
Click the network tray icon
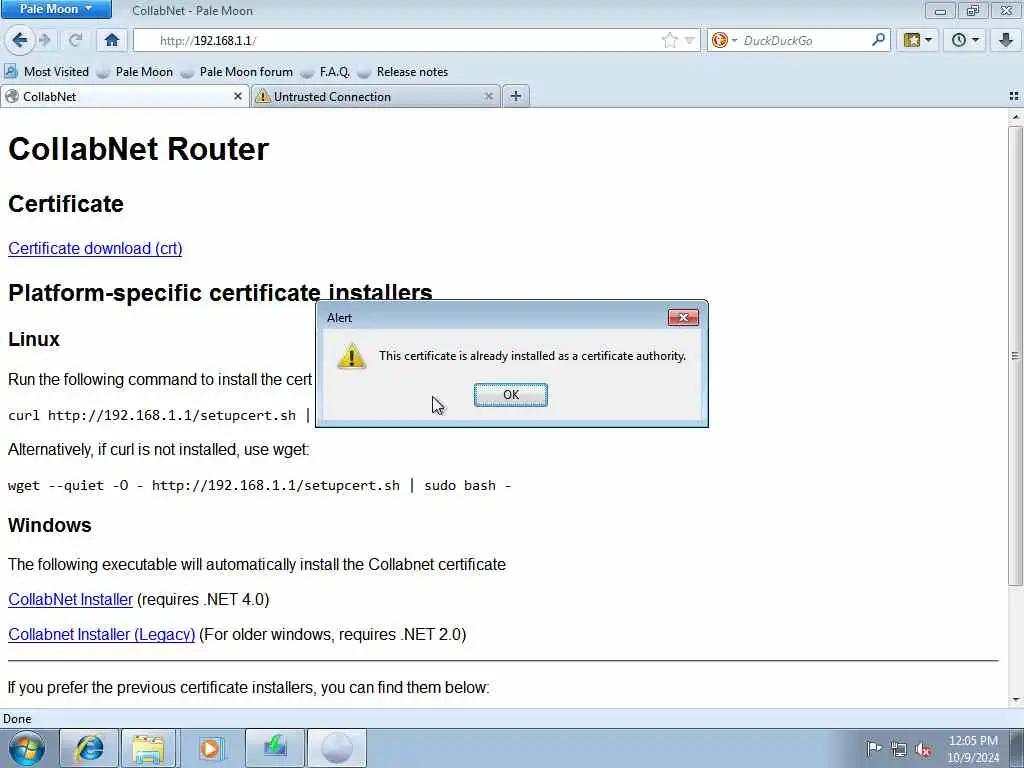(899, 750)
